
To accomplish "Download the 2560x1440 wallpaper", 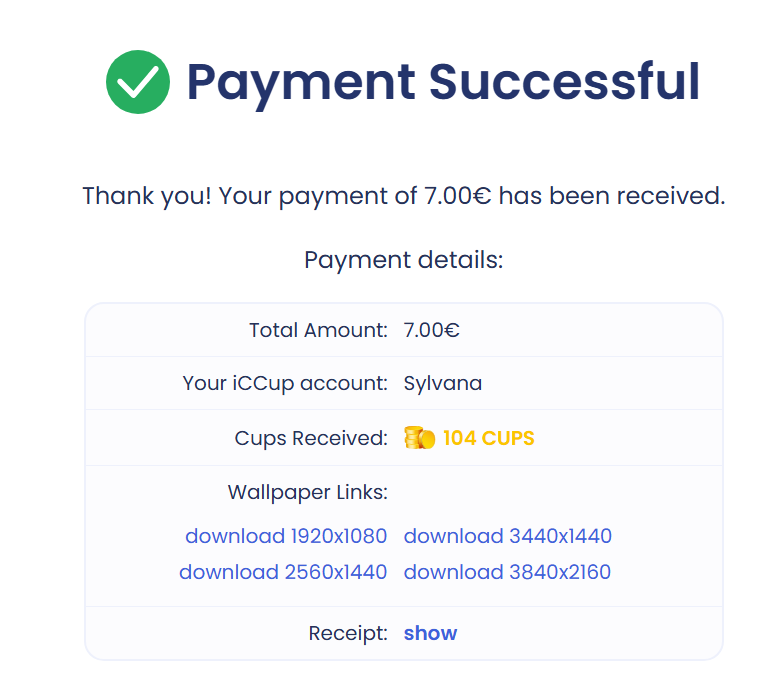I will [x=283, y=572].
